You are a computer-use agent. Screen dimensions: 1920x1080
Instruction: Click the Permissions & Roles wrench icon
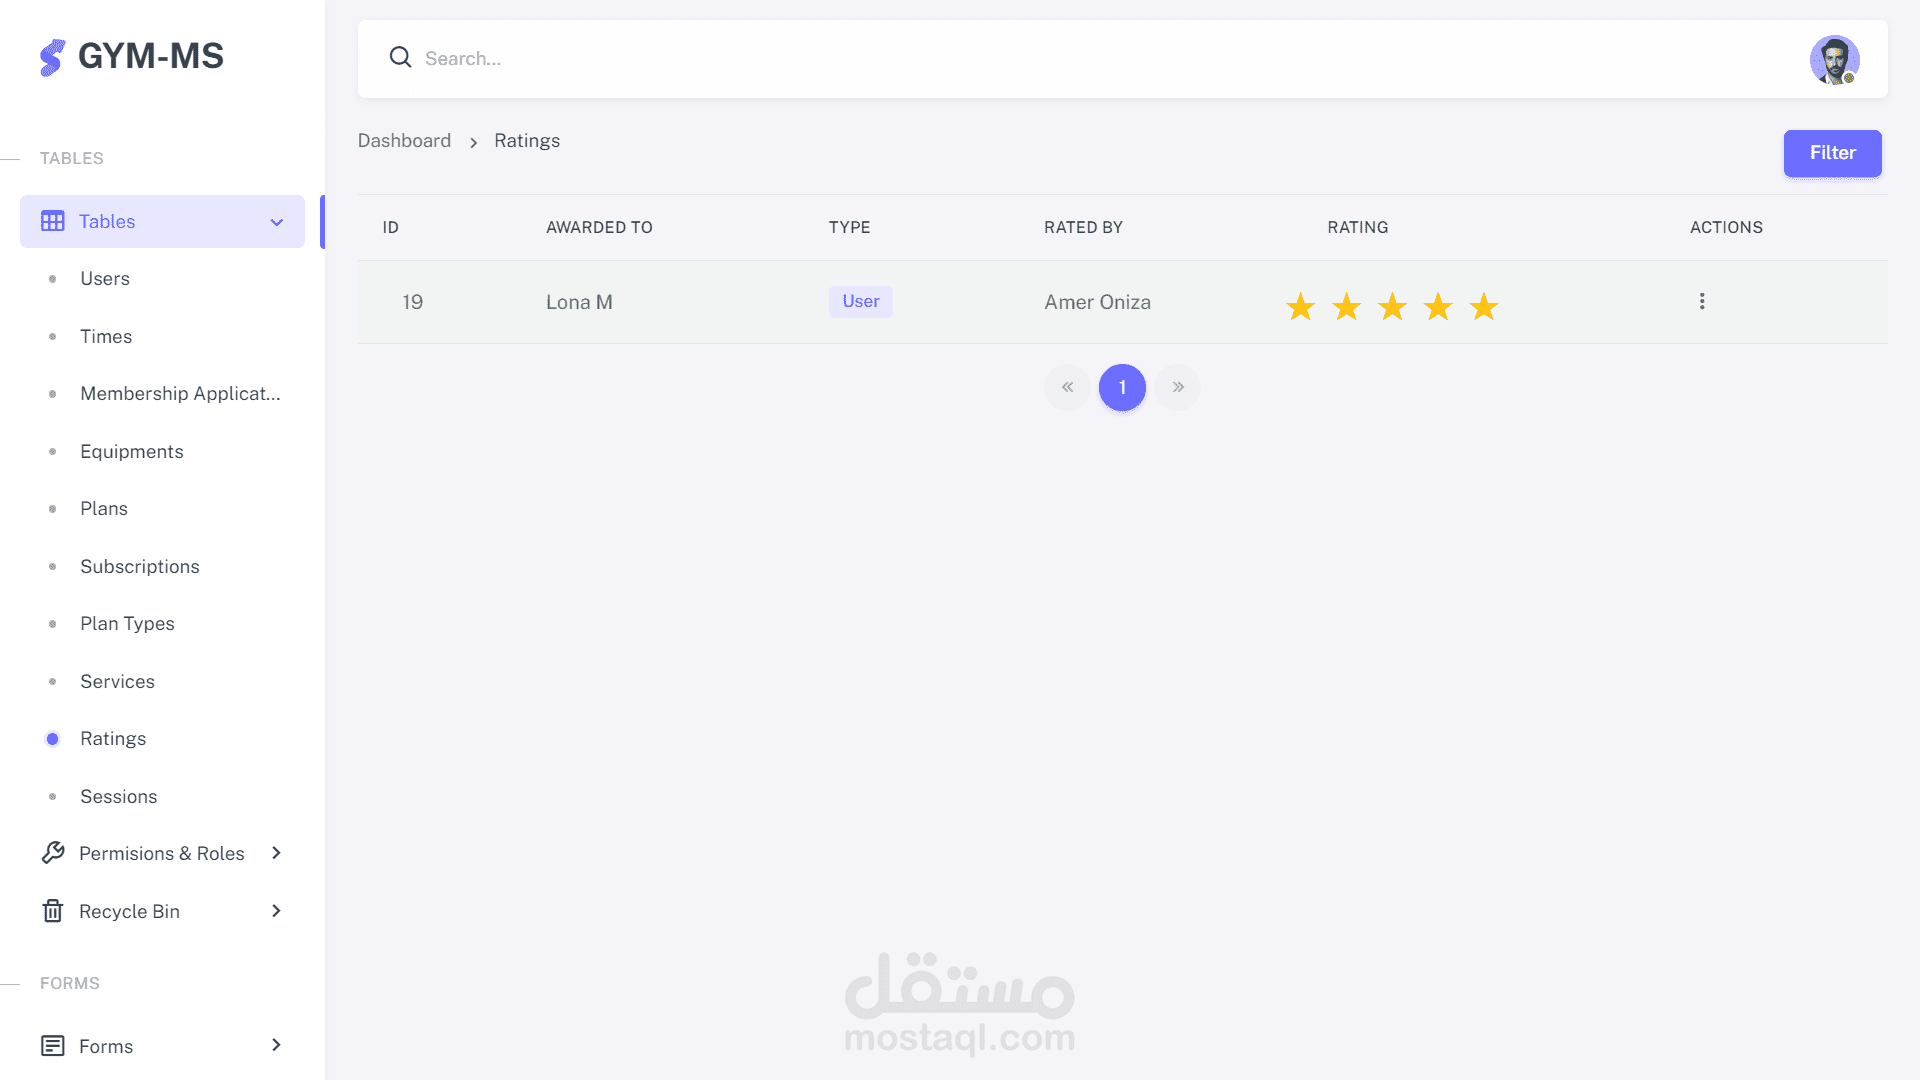click(x=53, y=853)
